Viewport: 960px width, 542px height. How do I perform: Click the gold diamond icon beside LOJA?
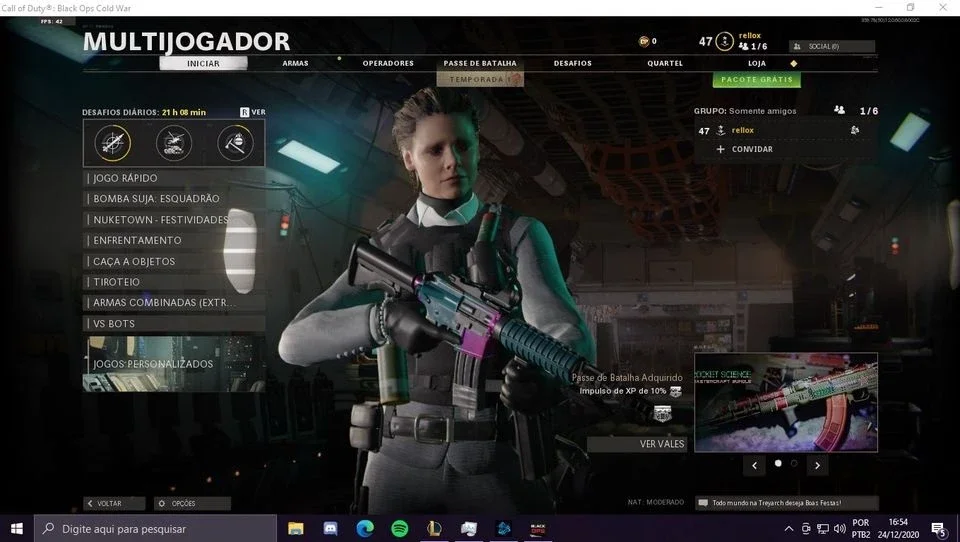point(793,63)
